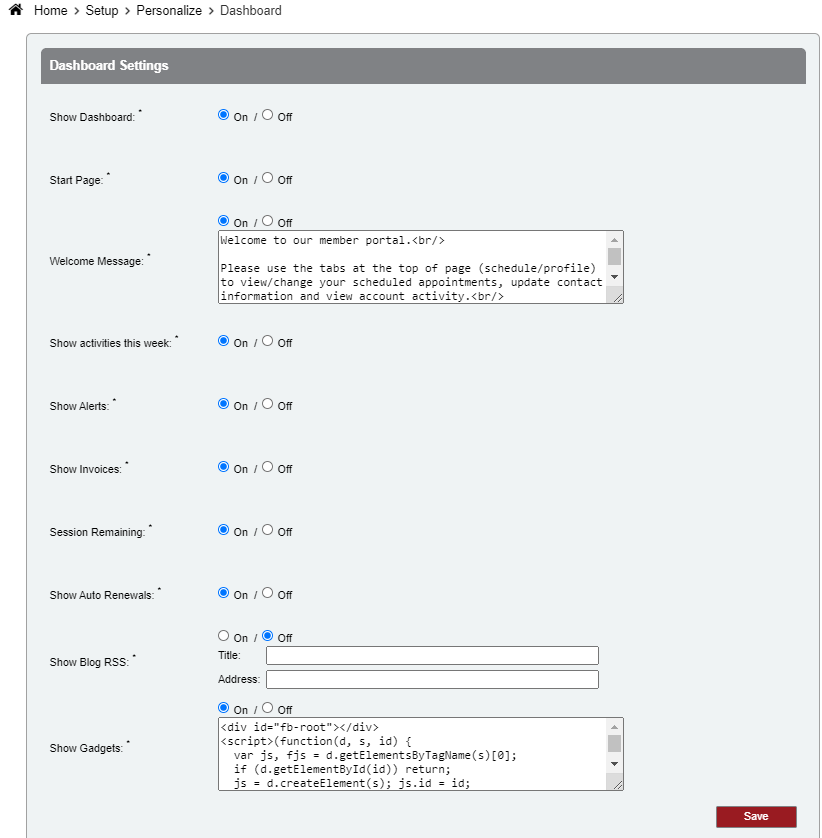The width and height of the screenshot is (822, 838).
Task: Disable the Welcome Message option
Action: coord(268,221)
